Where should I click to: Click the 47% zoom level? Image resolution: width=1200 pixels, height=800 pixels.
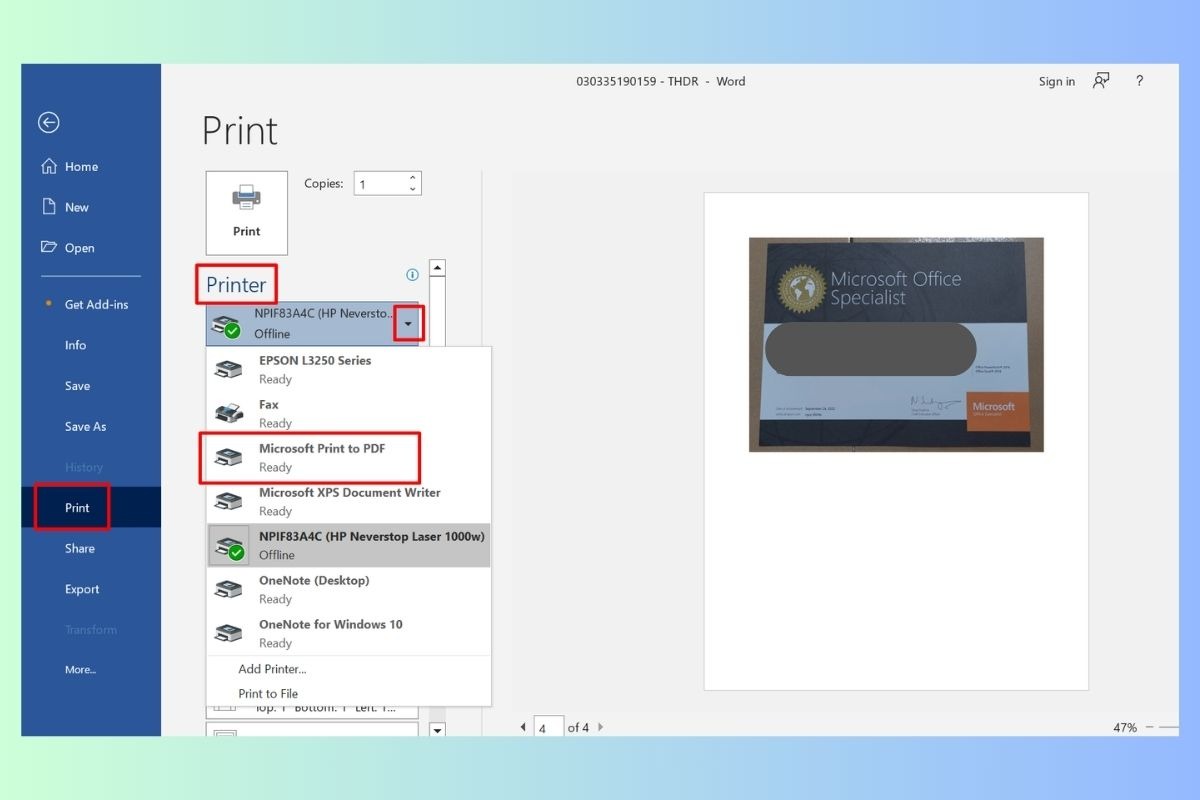pyautogui.click(x=1125, y=727)
